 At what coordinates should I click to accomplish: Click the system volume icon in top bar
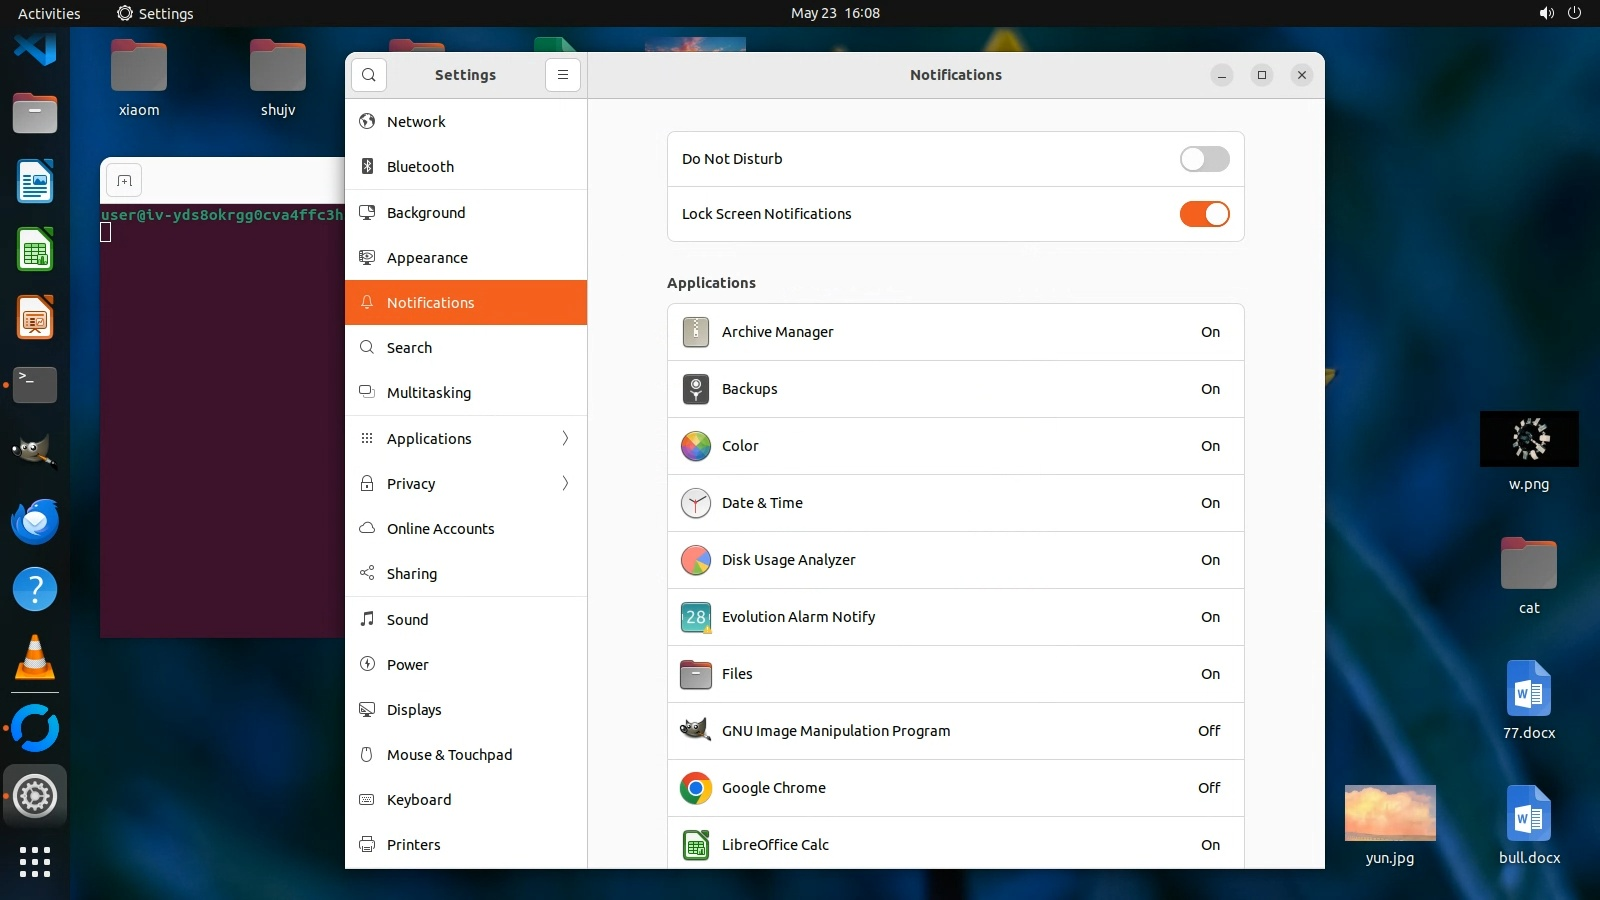[x=1546, y=13]
